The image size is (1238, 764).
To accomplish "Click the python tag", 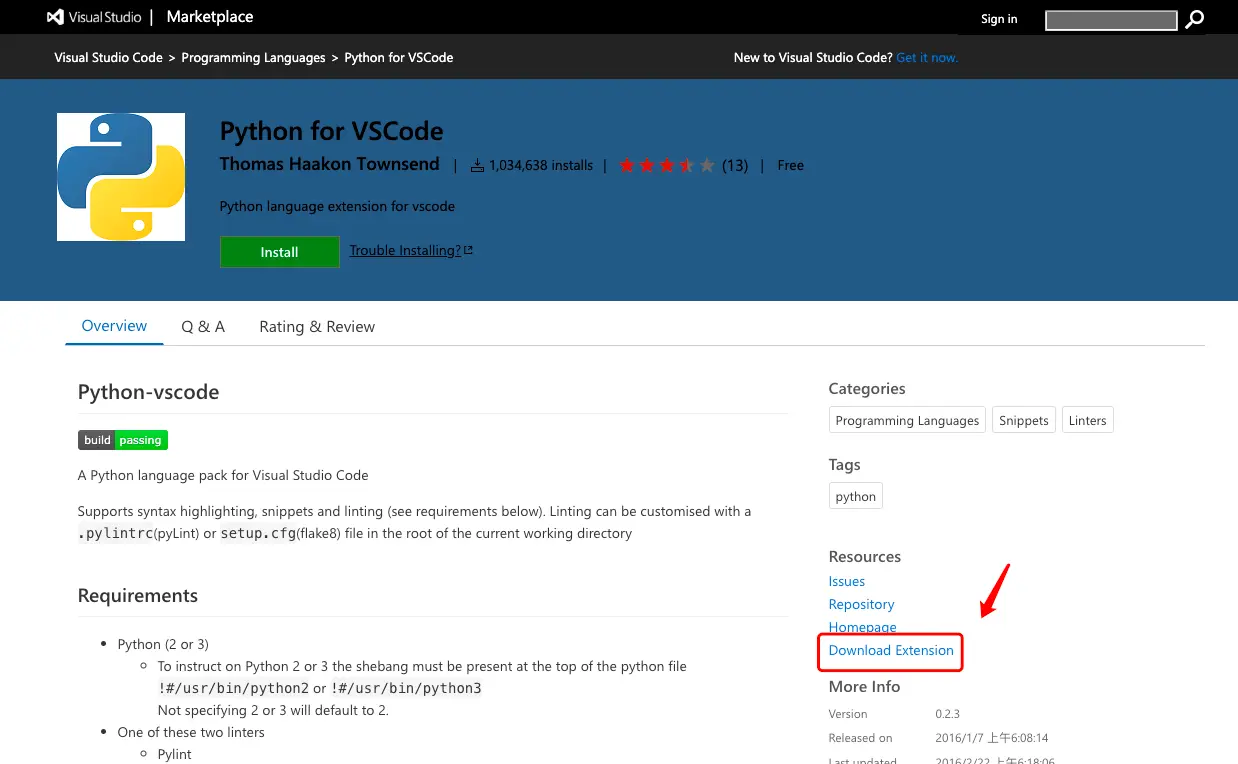I will tap(855, 496).
